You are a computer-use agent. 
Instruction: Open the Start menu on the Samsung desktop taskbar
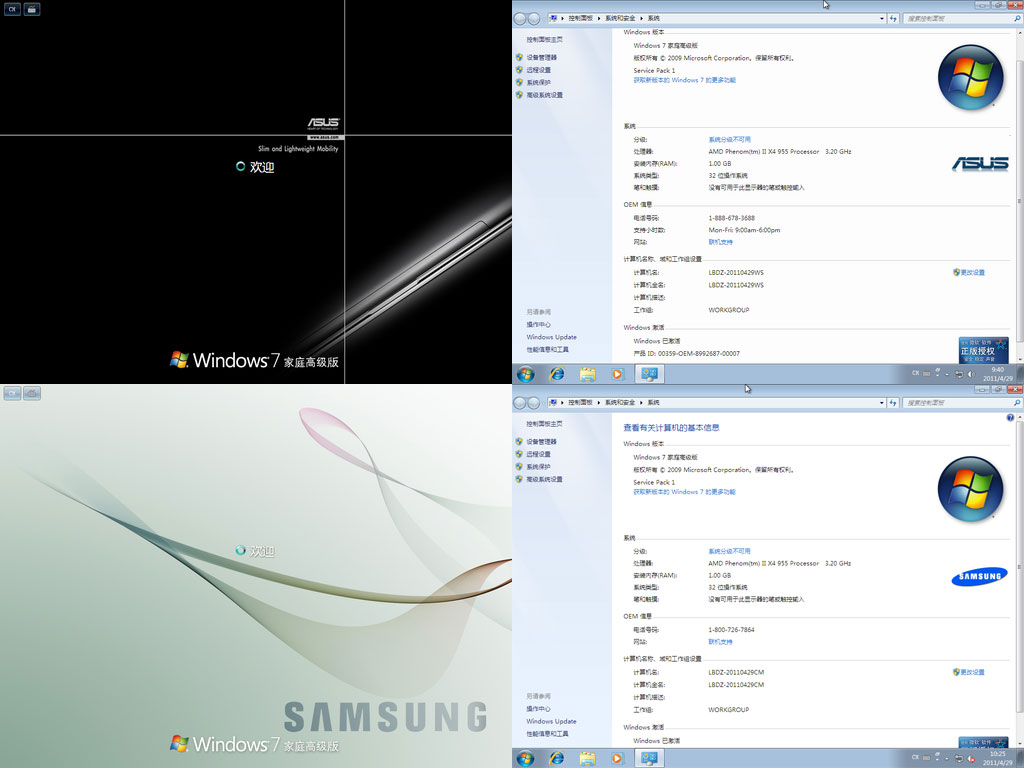point(526,758)
